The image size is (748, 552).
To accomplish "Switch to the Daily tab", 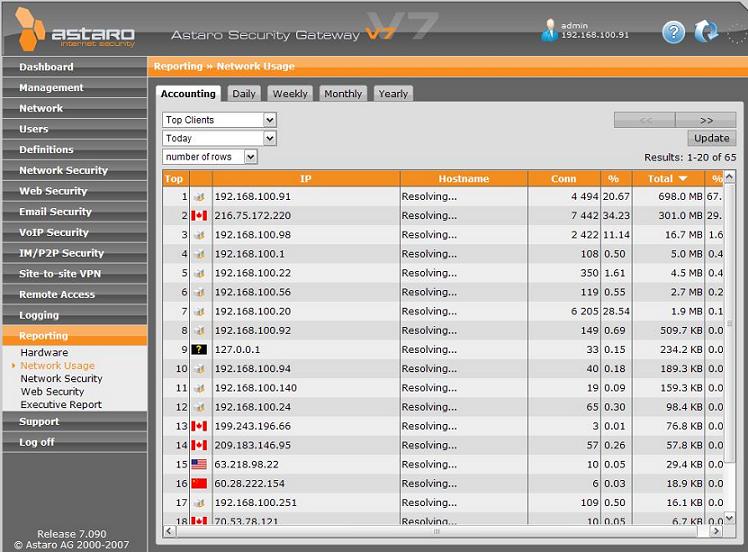I will [244, 94].
